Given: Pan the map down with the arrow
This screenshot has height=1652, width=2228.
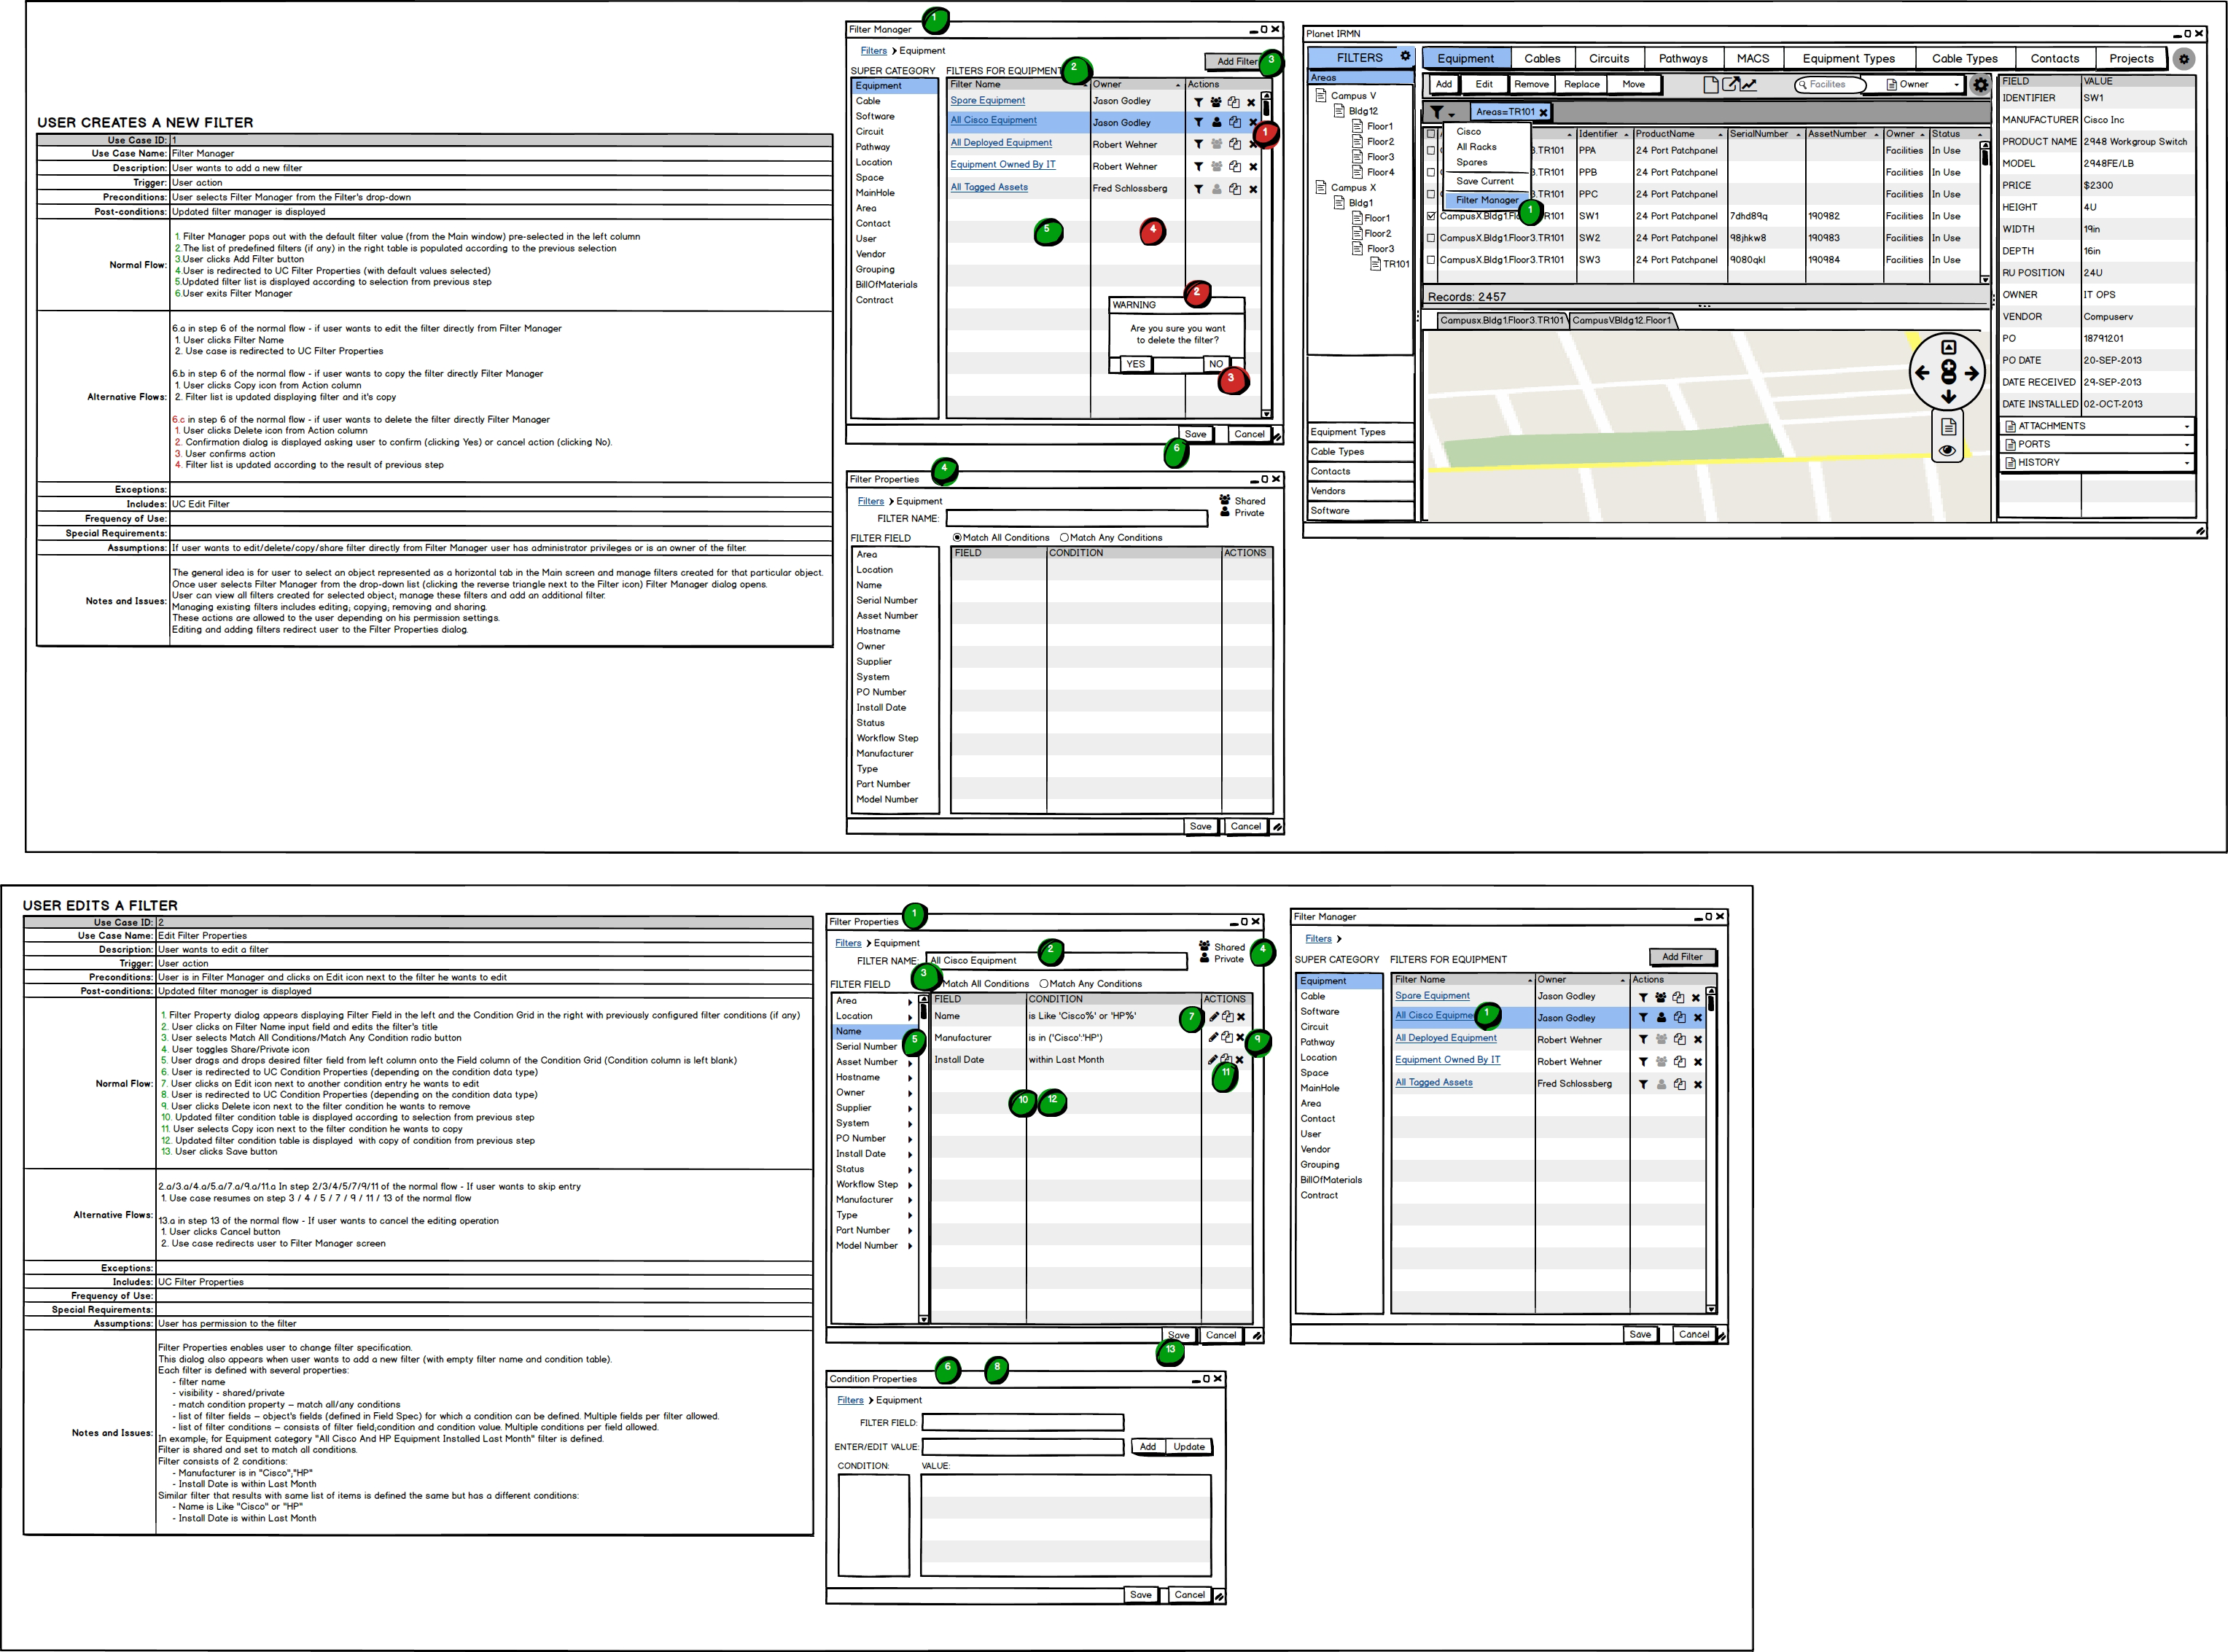Looking at the screenshot, I should coord(1948,397).
